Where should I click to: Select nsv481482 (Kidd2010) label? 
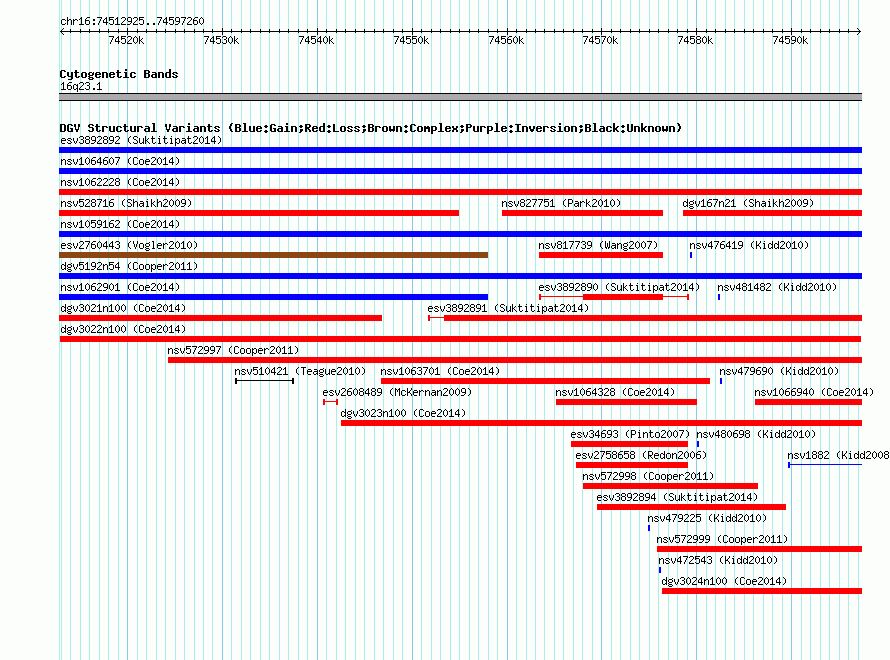777,287
